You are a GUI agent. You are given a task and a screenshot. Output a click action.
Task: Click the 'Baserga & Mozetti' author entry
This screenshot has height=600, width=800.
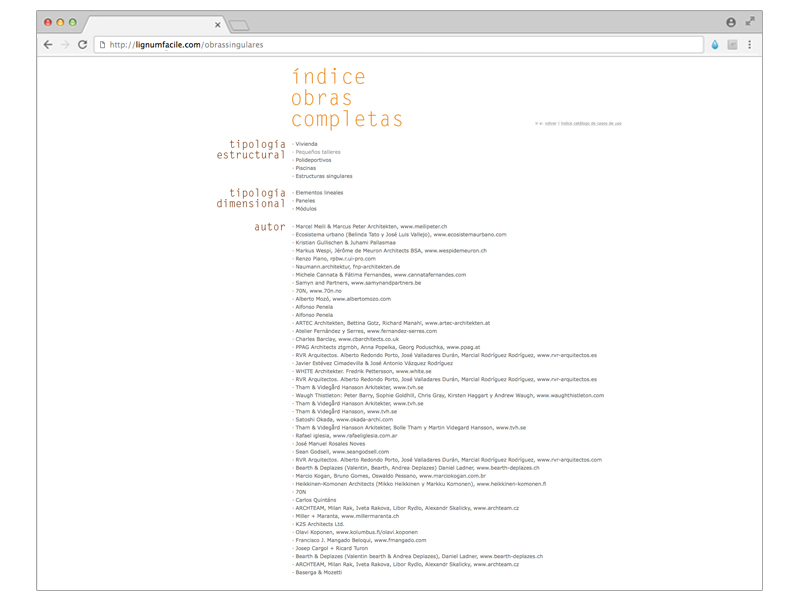click(318, 573)
